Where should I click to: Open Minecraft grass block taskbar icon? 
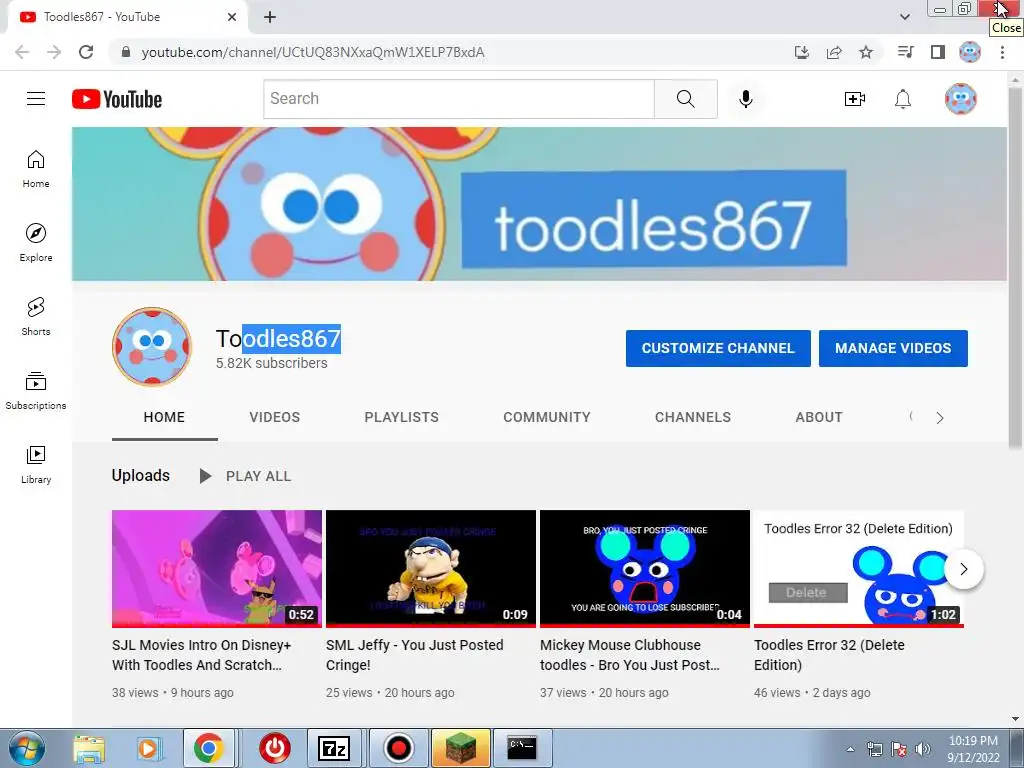460,748
